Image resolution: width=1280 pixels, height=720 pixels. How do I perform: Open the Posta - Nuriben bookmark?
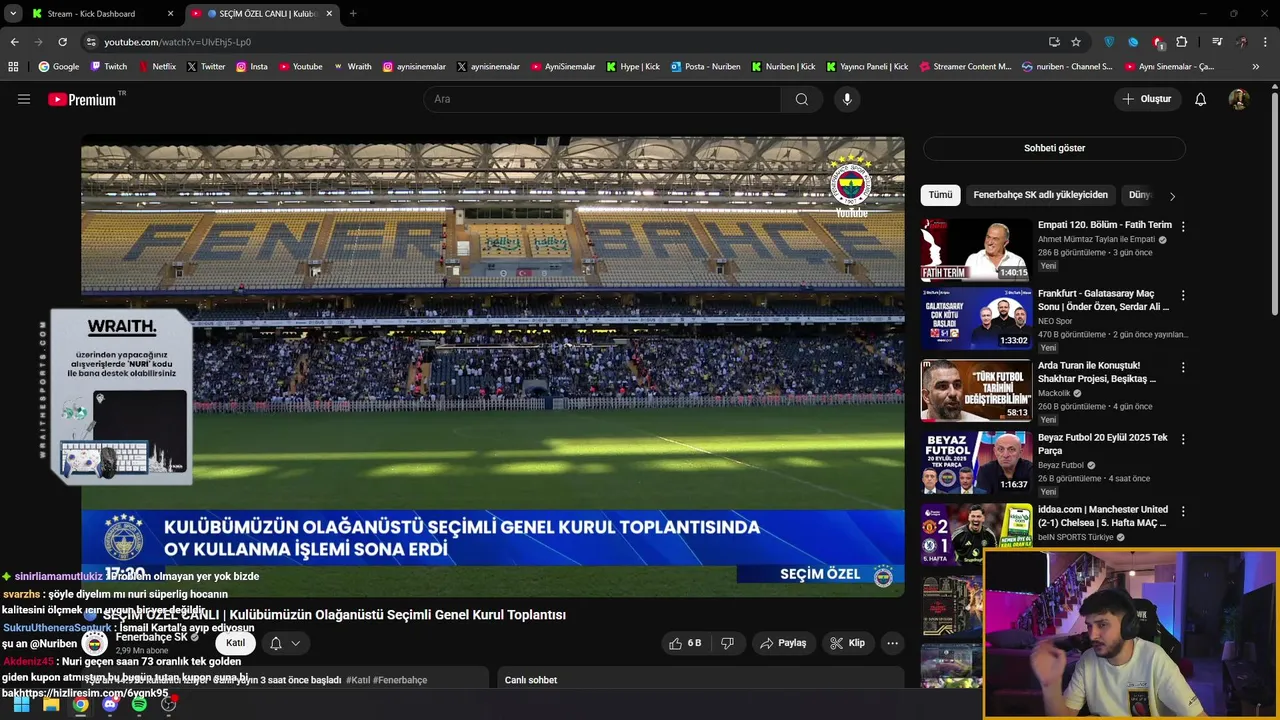point(706,67)
